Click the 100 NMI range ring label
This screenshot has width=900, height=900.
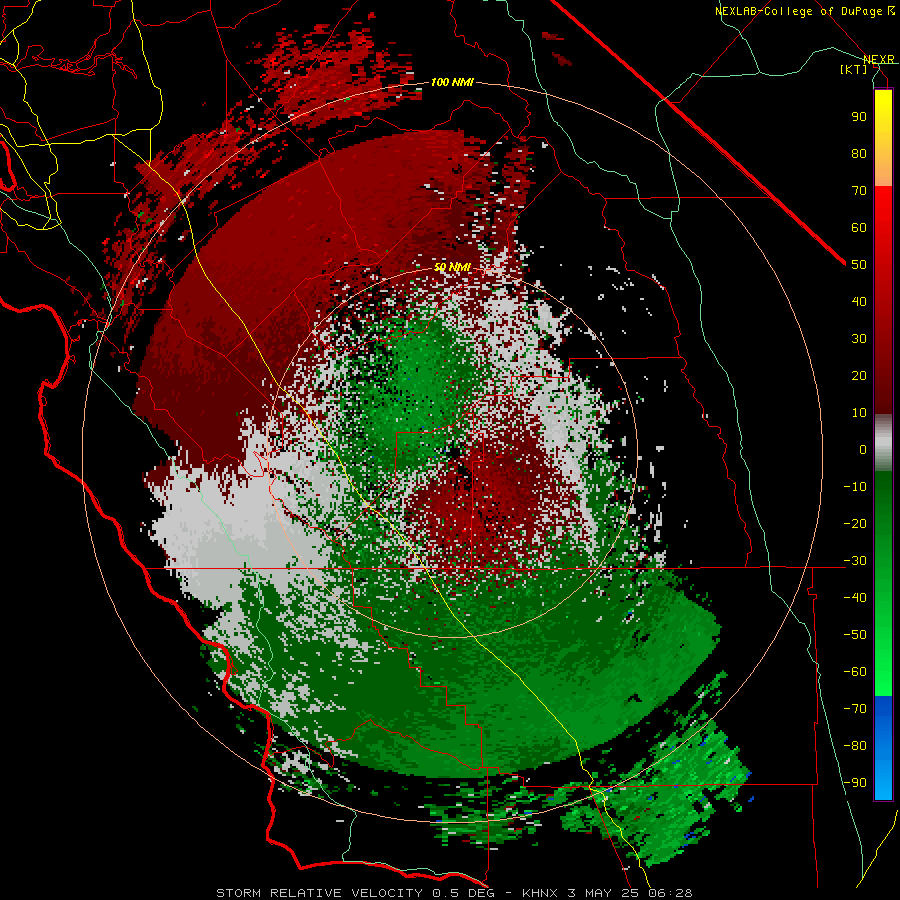point(452,82)
